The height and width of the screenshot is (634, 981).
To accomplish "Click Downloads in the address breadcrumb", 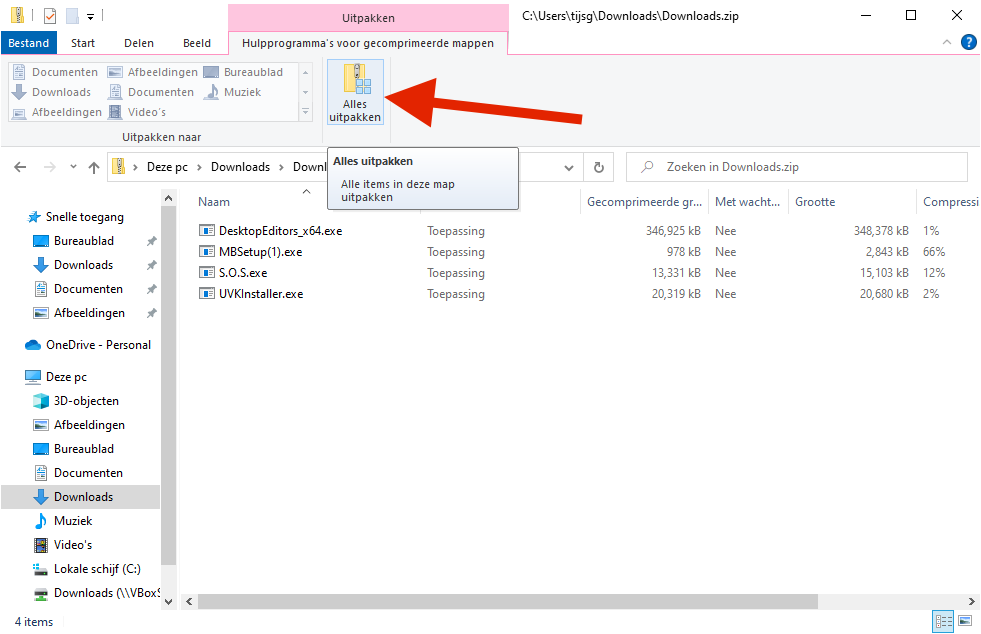I will [240, 167].
